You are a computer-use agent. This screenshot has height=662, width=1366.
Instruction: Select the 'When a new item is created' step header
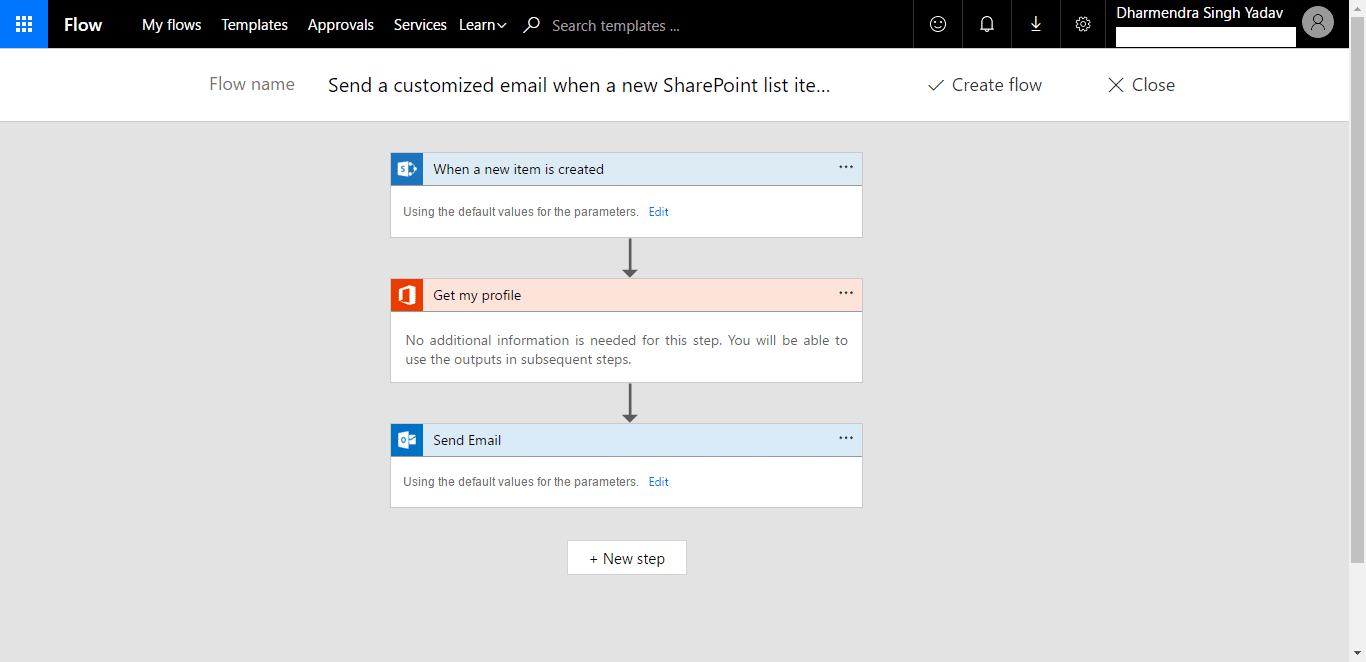626,169
